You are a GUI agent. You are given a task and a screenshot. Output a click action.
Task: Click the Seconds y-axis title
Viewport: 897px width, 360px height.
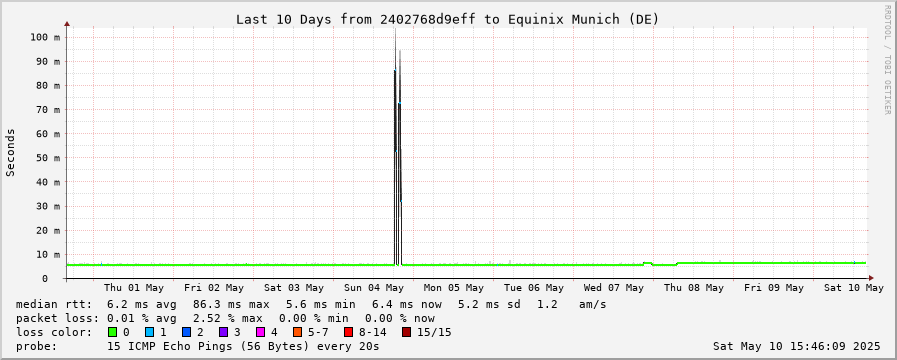[x=10, y=152]
